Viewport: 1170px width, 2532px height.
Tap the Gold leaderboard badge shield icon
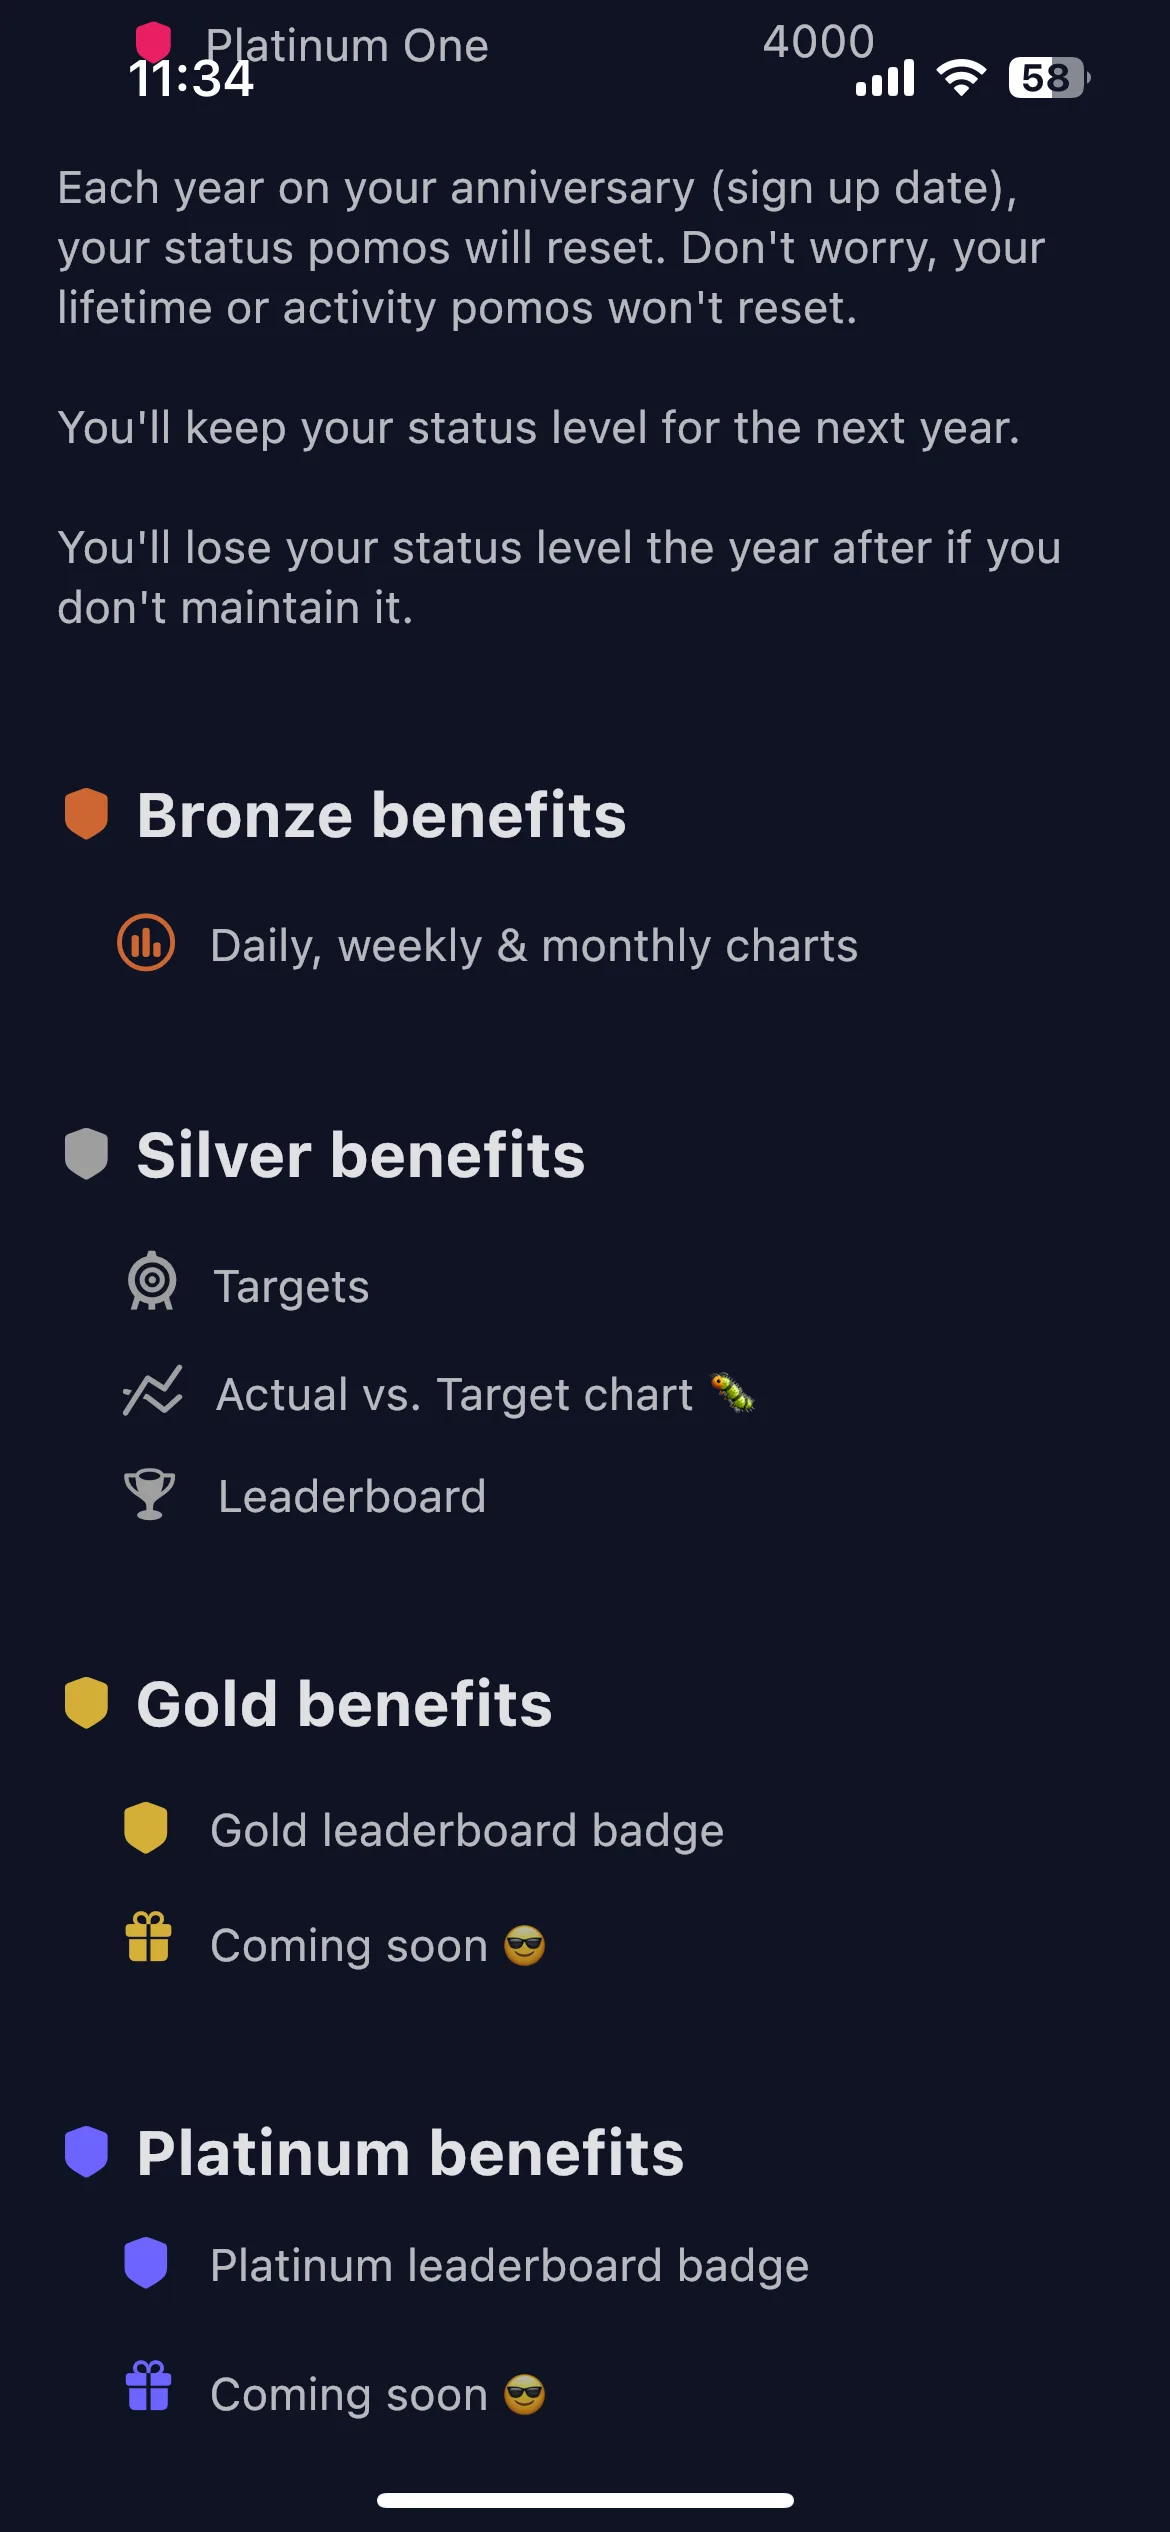tap(146, 1828)
